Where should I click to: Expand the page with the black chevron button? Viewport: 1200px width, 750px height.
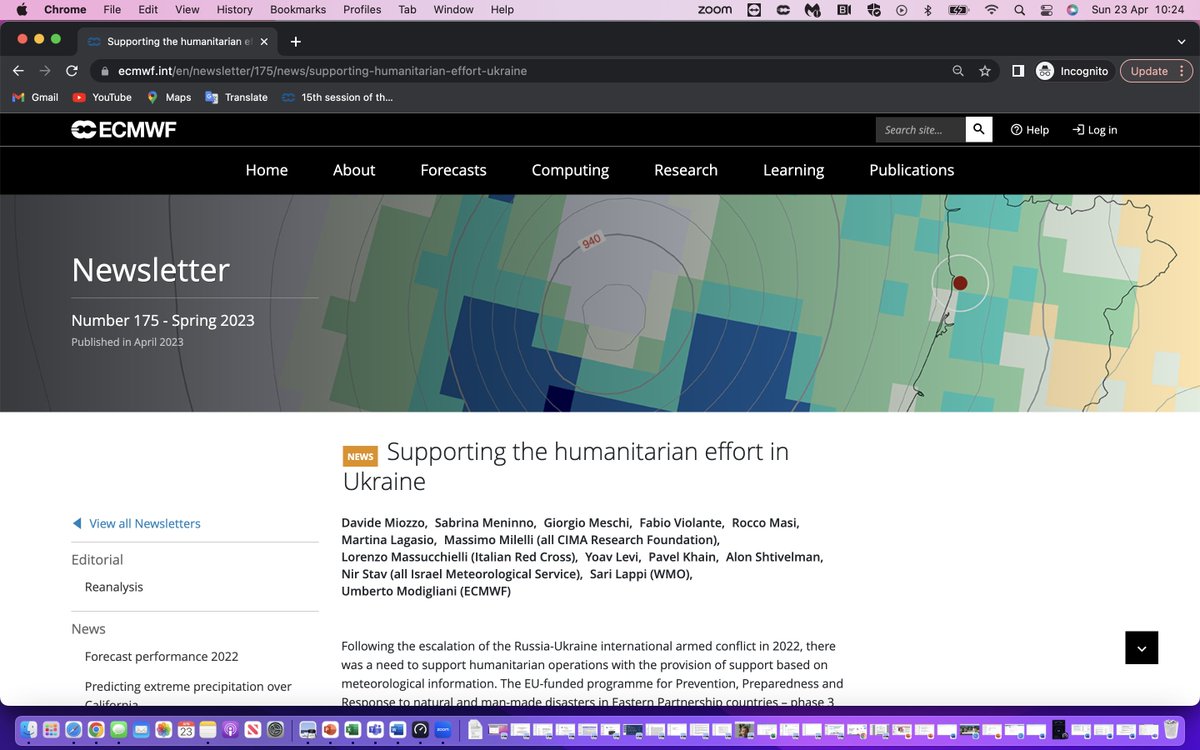pyautogui.click(x=1141, y=648)
